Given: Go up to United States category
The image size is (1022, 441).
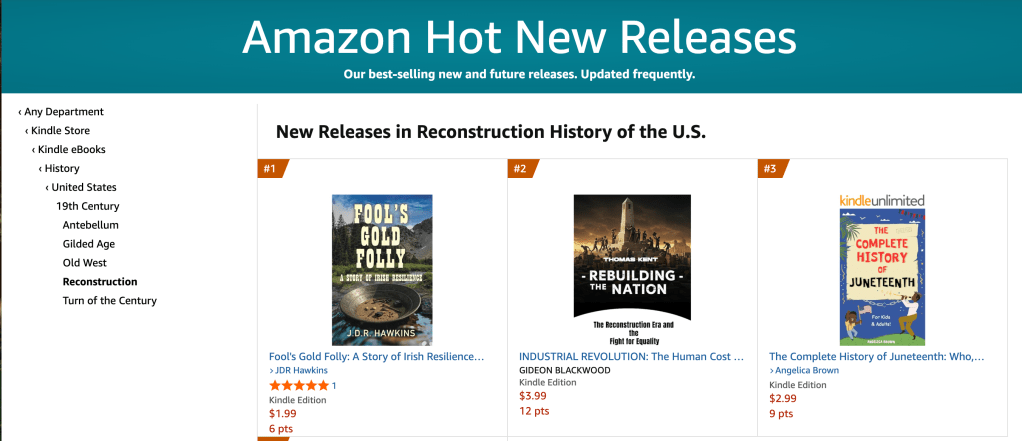Looking at the screenshot, I should click(x=83, y=188).
